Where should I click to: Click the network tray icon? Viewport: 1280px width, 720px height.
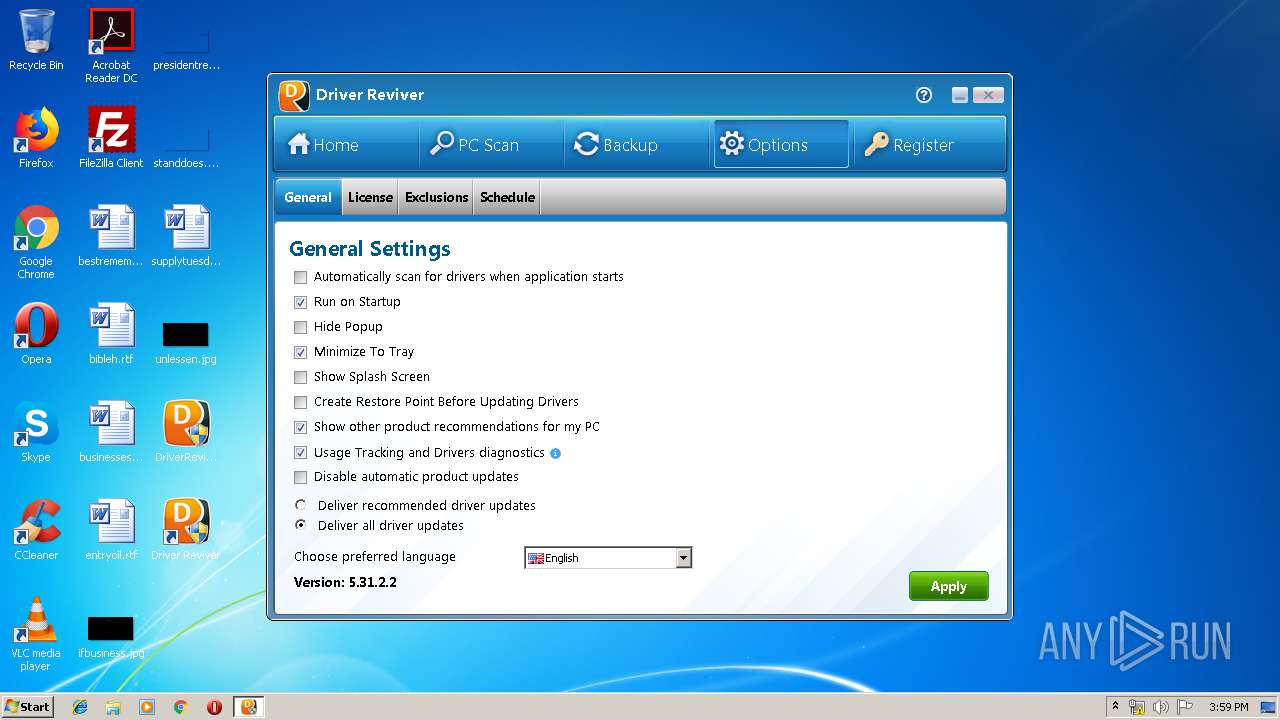coord(1137,707)
